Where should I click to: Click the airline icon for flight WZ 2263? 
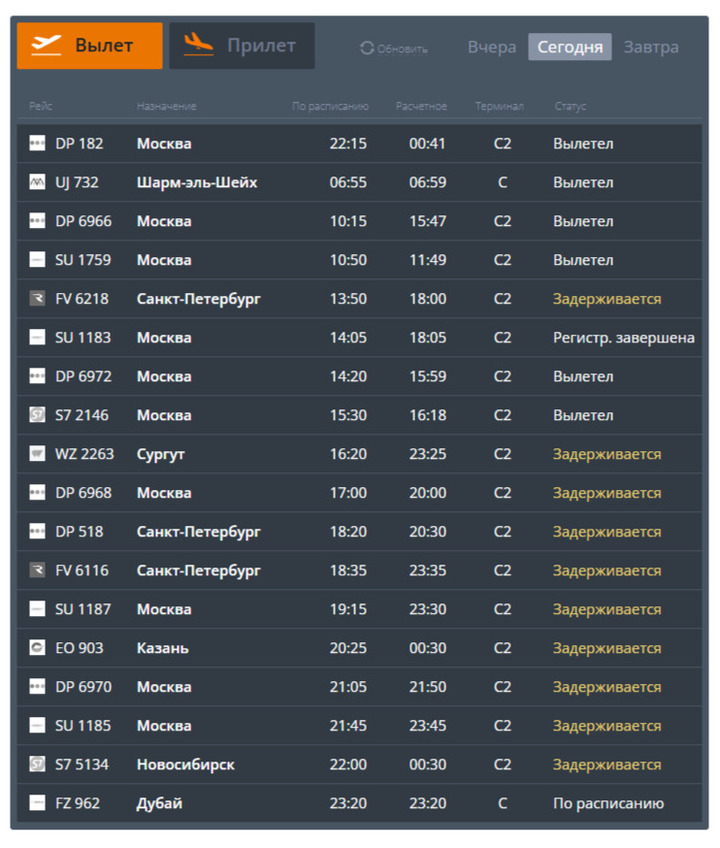click(37, 454)
